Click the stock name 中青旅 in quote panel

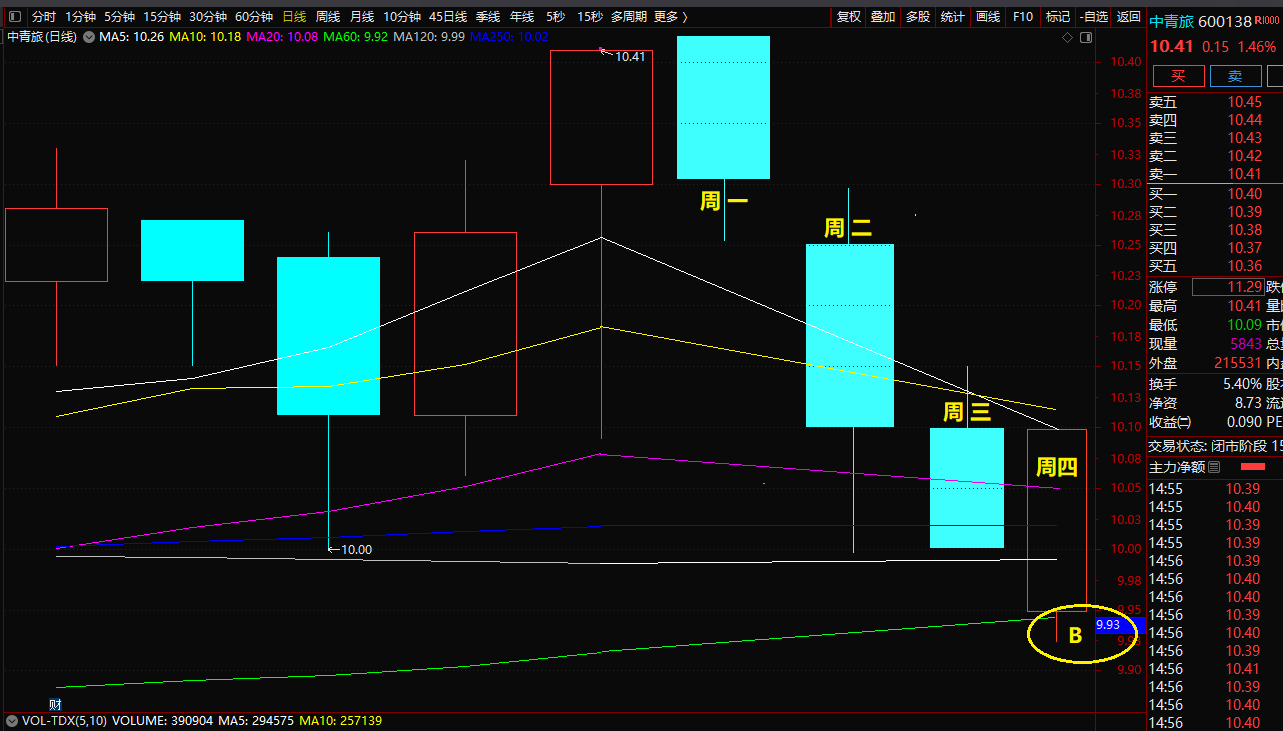tap(1170, 21)
